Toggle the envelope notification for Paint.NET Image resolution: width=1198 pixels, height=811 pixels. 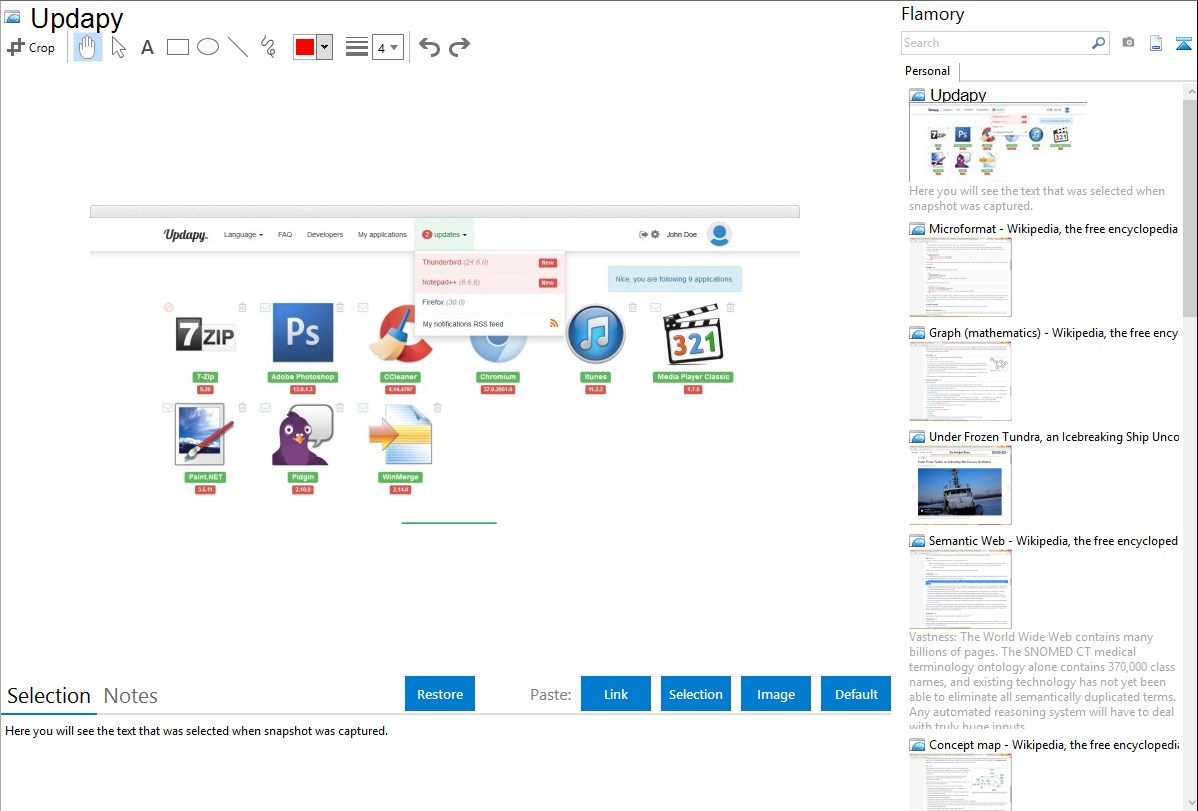(x=167, y=407)
